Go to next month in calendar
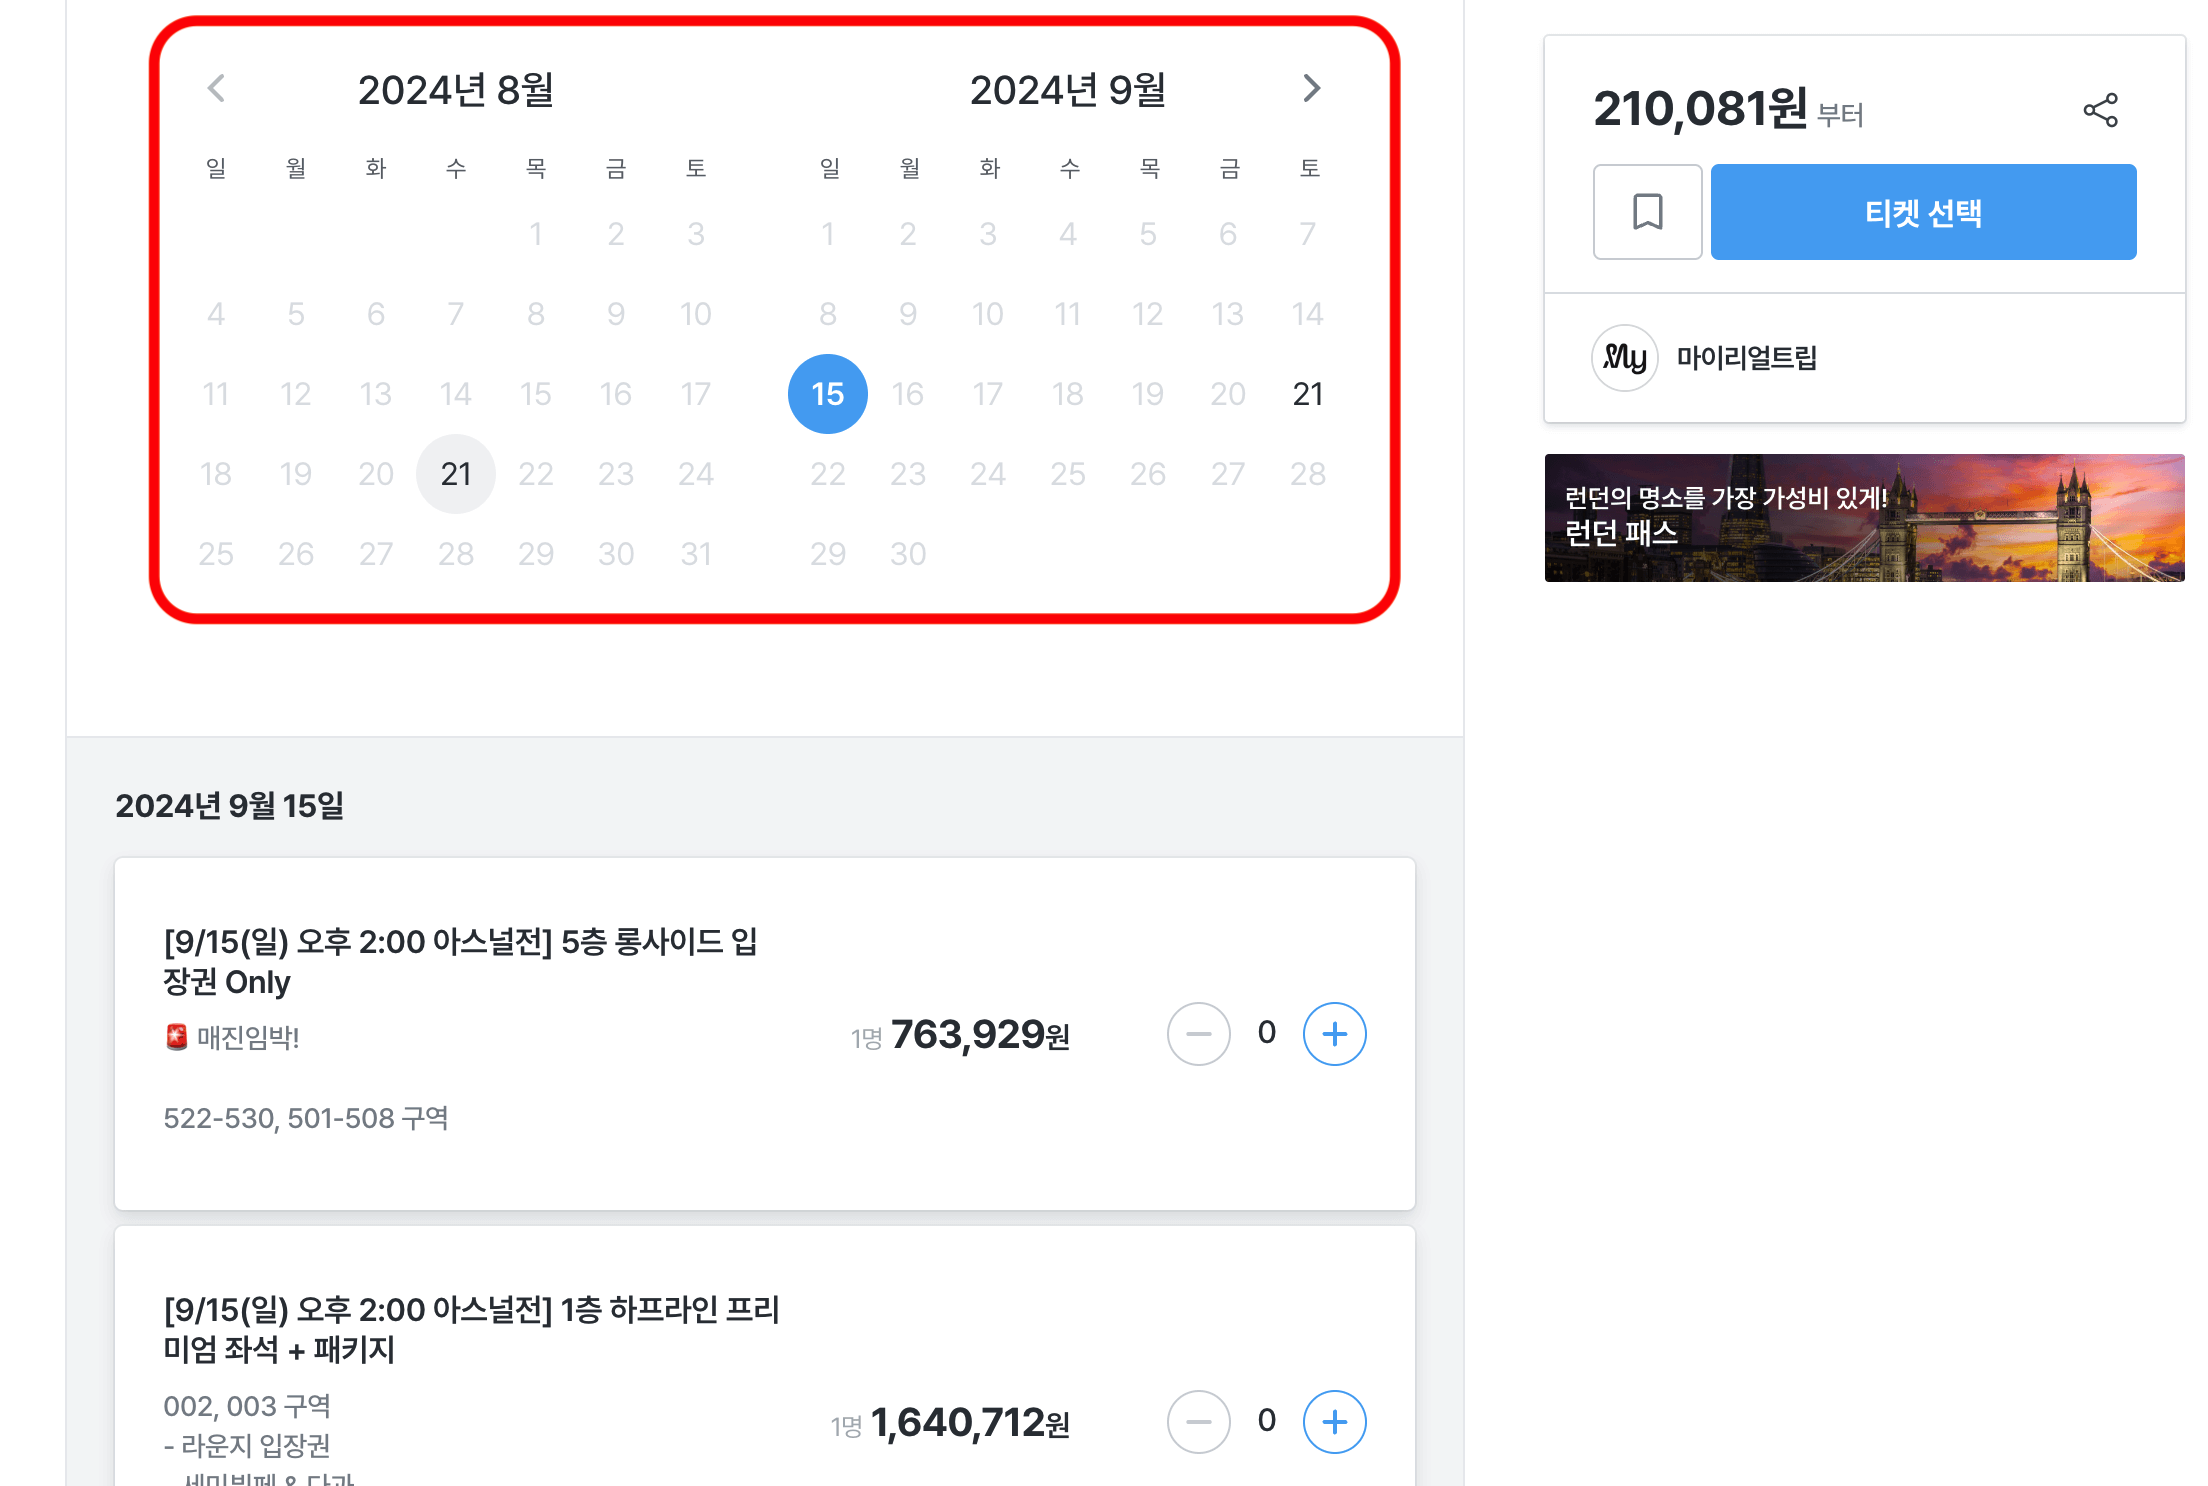The image size is (2208, 1486). 1312,88
